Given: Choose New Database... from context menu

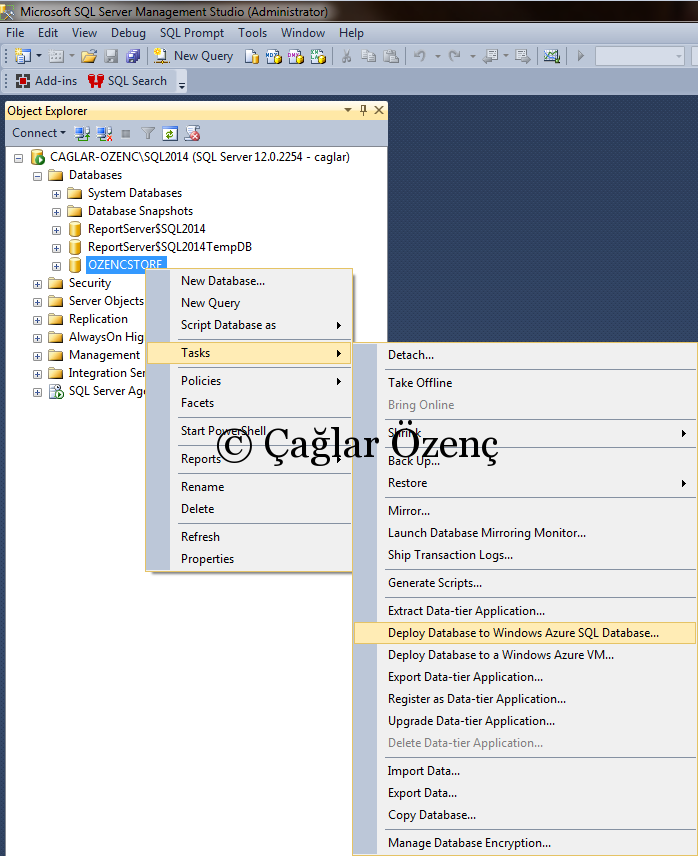Looking at the screenshot, I should (250, 281).
